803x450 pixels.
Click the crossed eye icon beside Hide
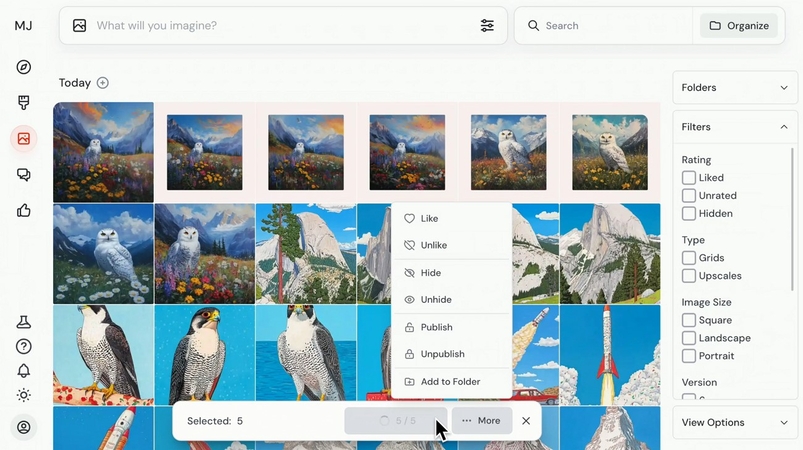pos(409,273)
